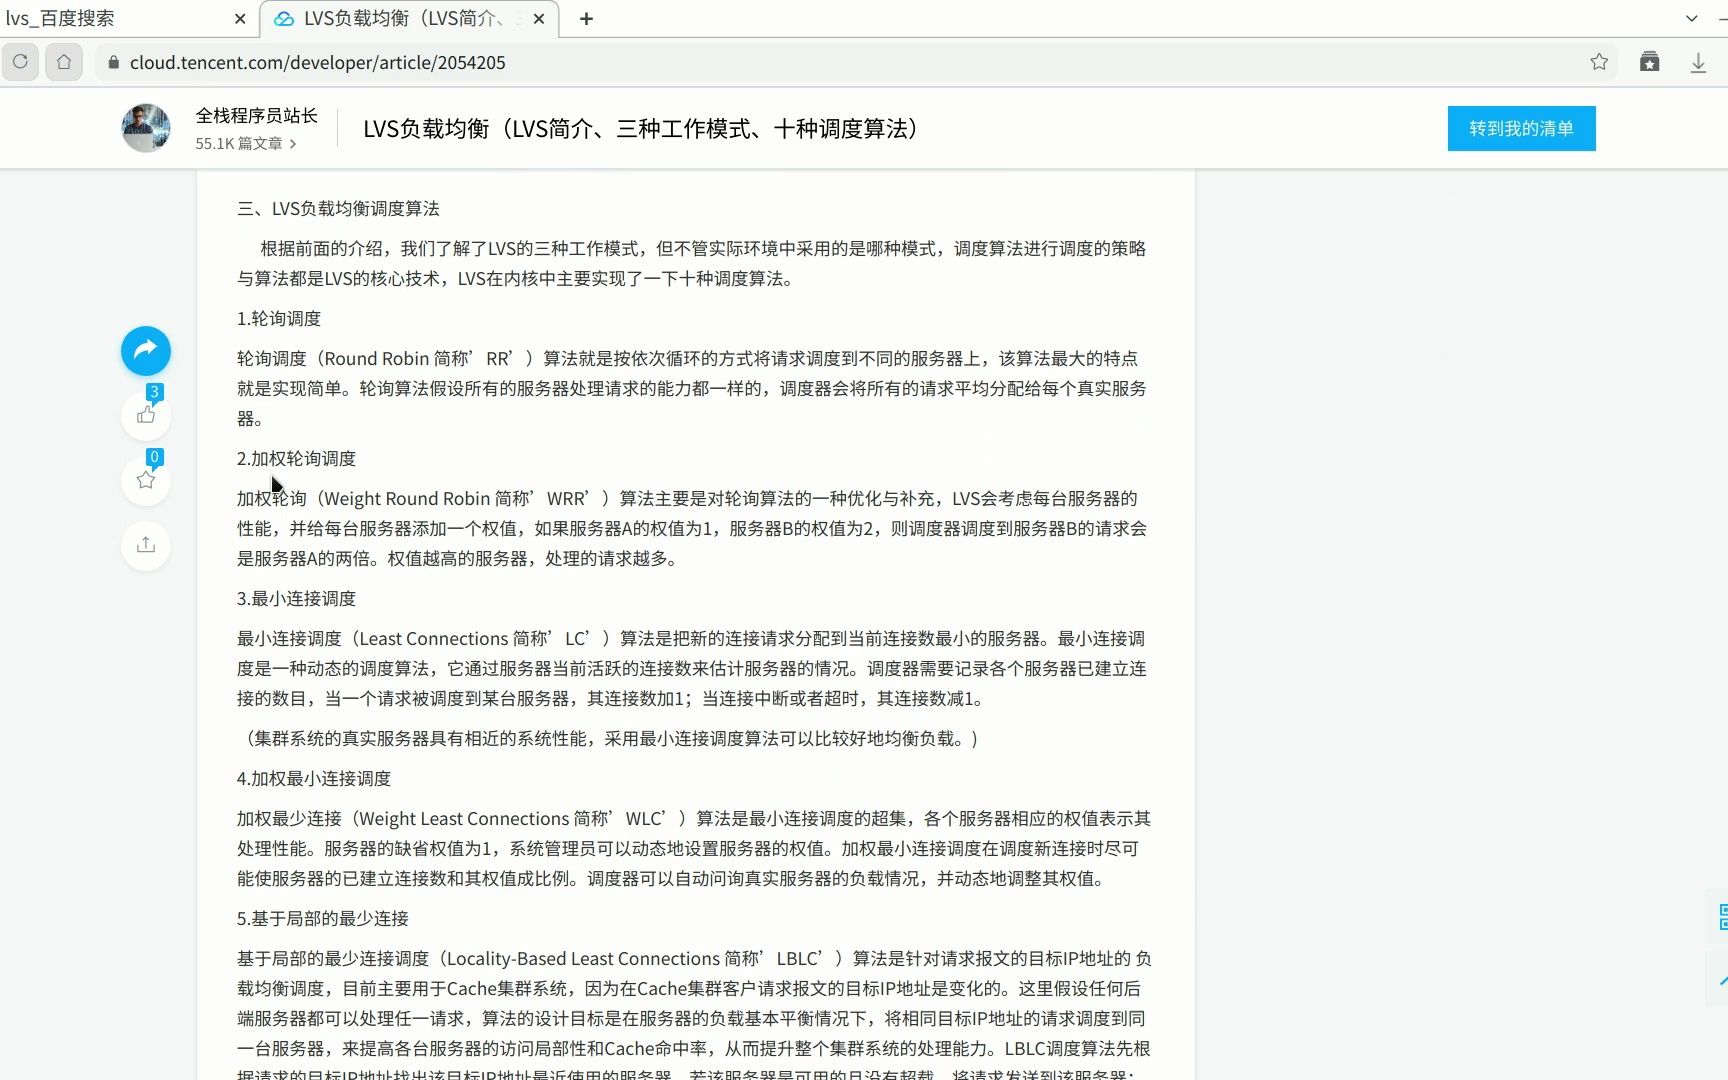Open the 55.1K 篇文章 list link

tap(245, 144)
